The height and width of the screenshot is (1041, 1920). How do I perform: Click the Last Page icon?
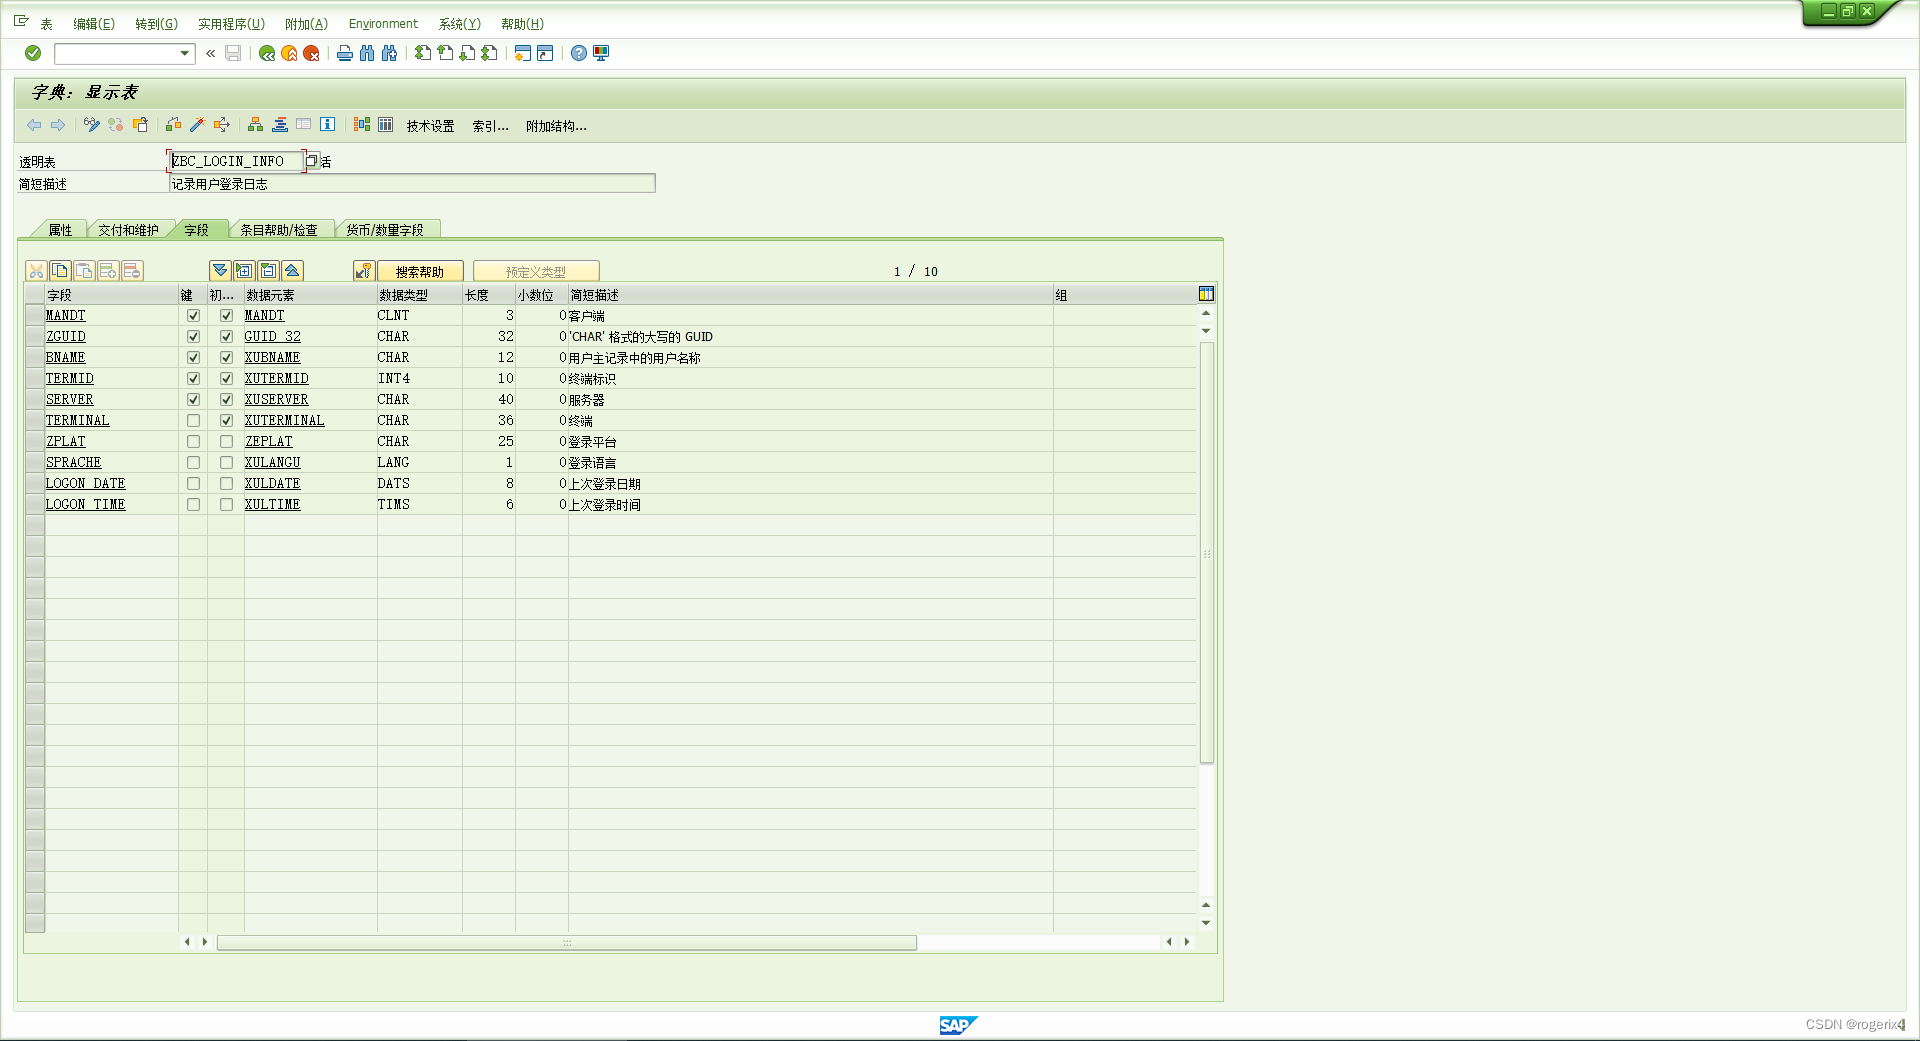pos(489,53)
